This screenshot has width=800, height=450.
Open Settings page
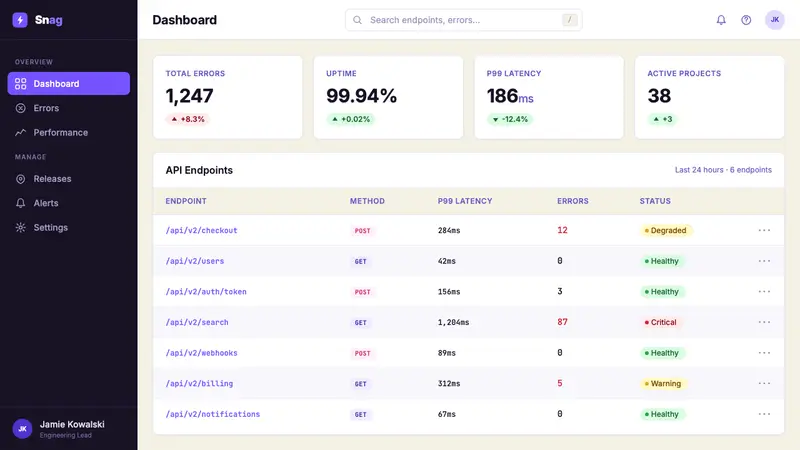pos(69,228)
